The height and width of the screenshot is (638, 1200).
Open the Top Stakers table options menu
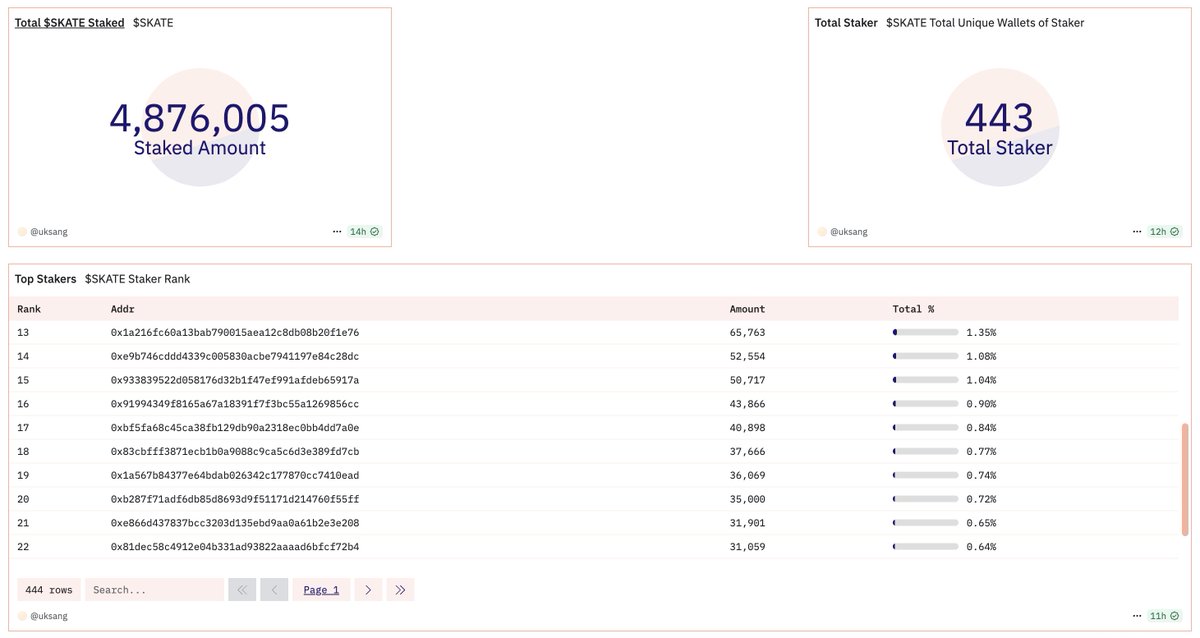click(x=1137, y=615)
